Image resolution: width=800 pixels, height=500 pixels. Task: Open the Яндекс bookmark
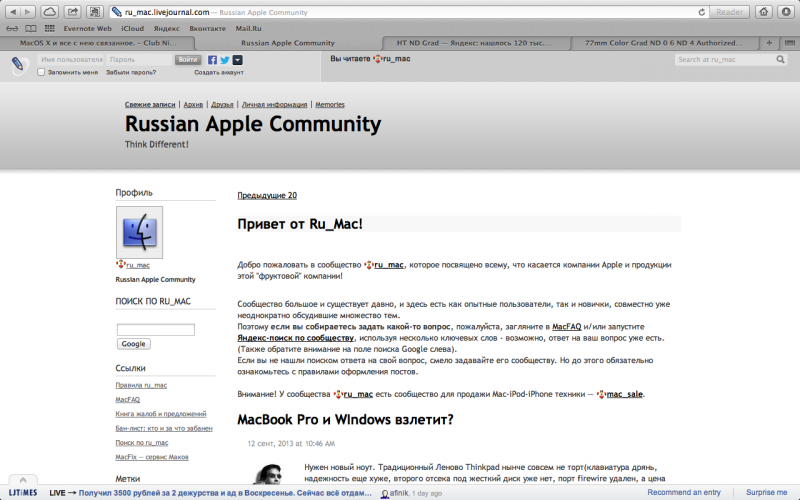tap(166, 29)
